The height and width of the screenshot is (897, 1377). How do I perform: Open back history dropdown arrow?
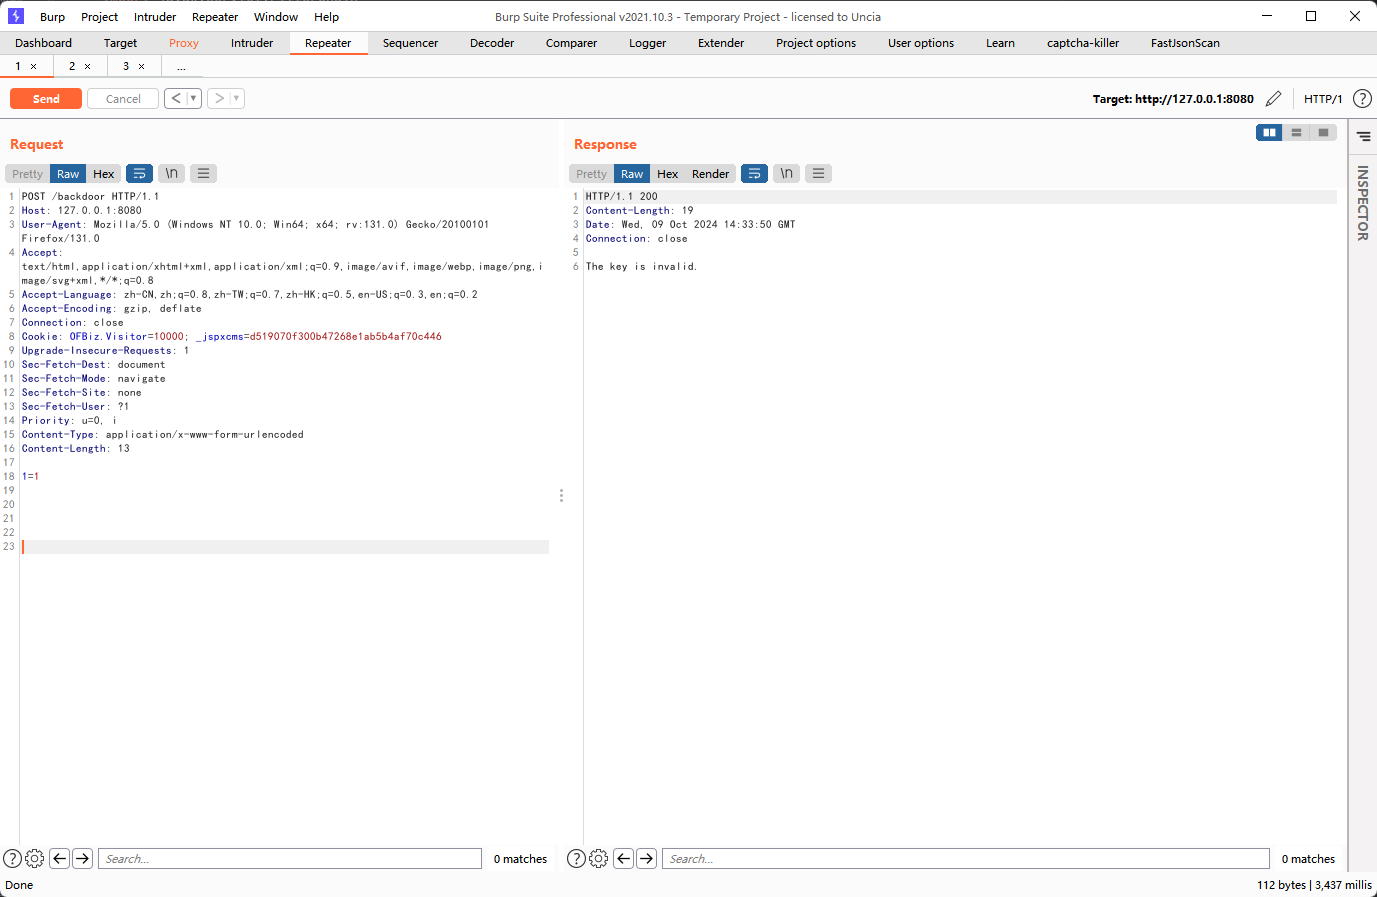pyautogui.click(x=194, y=98)
